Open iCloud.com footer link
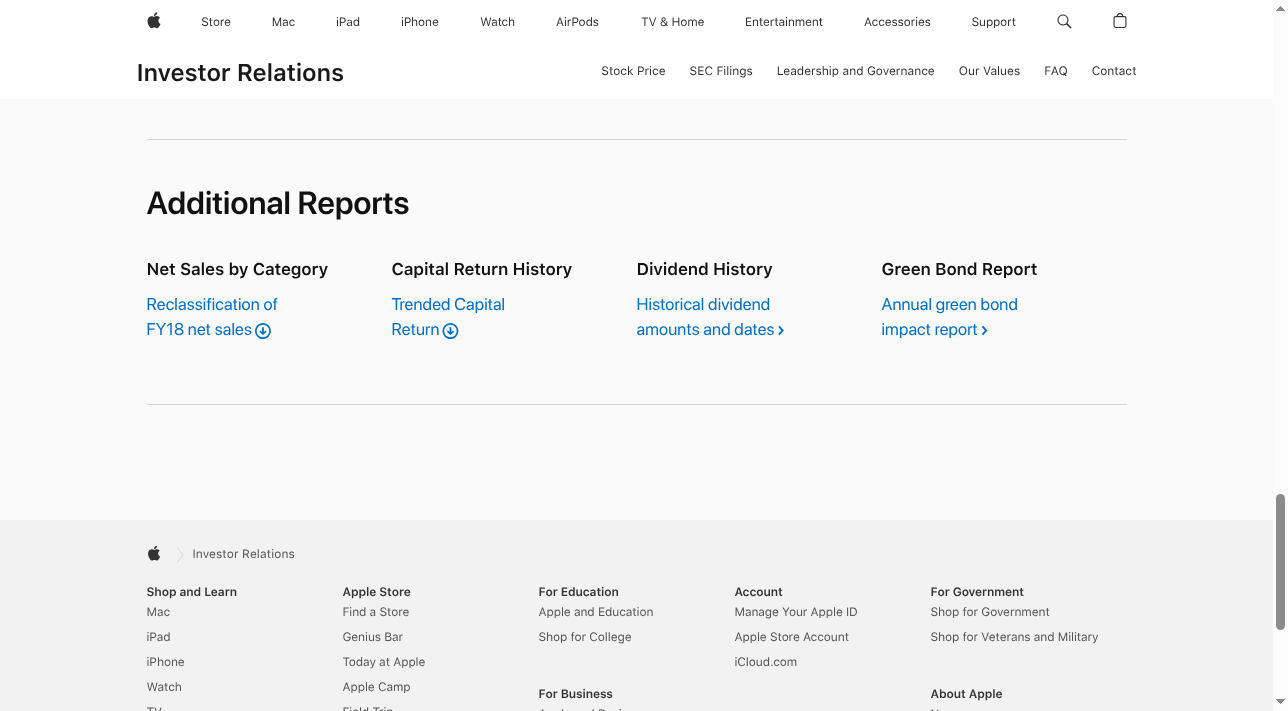 click(765, 662)
